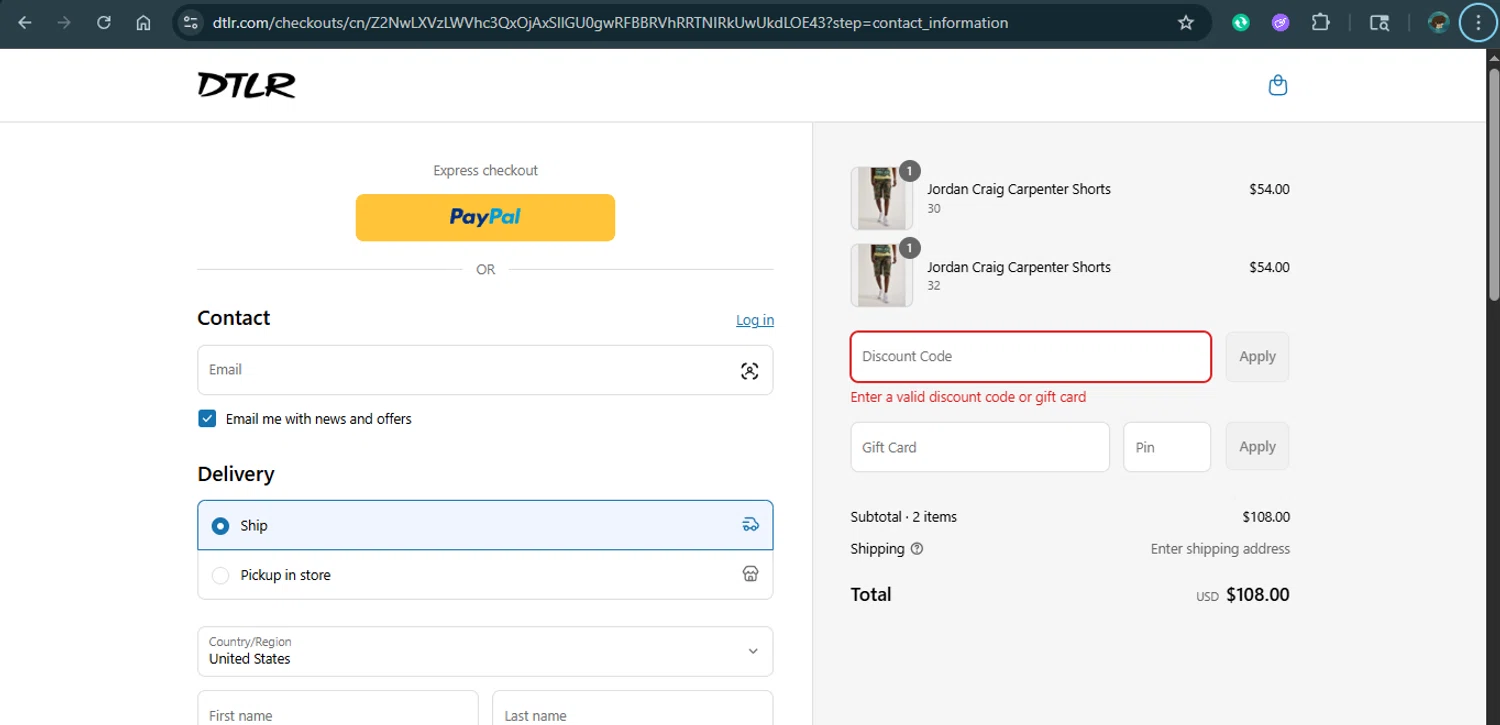Select the Ship delivery option
Viewport: 1500px width, 725px height.
tap(485, 525)
